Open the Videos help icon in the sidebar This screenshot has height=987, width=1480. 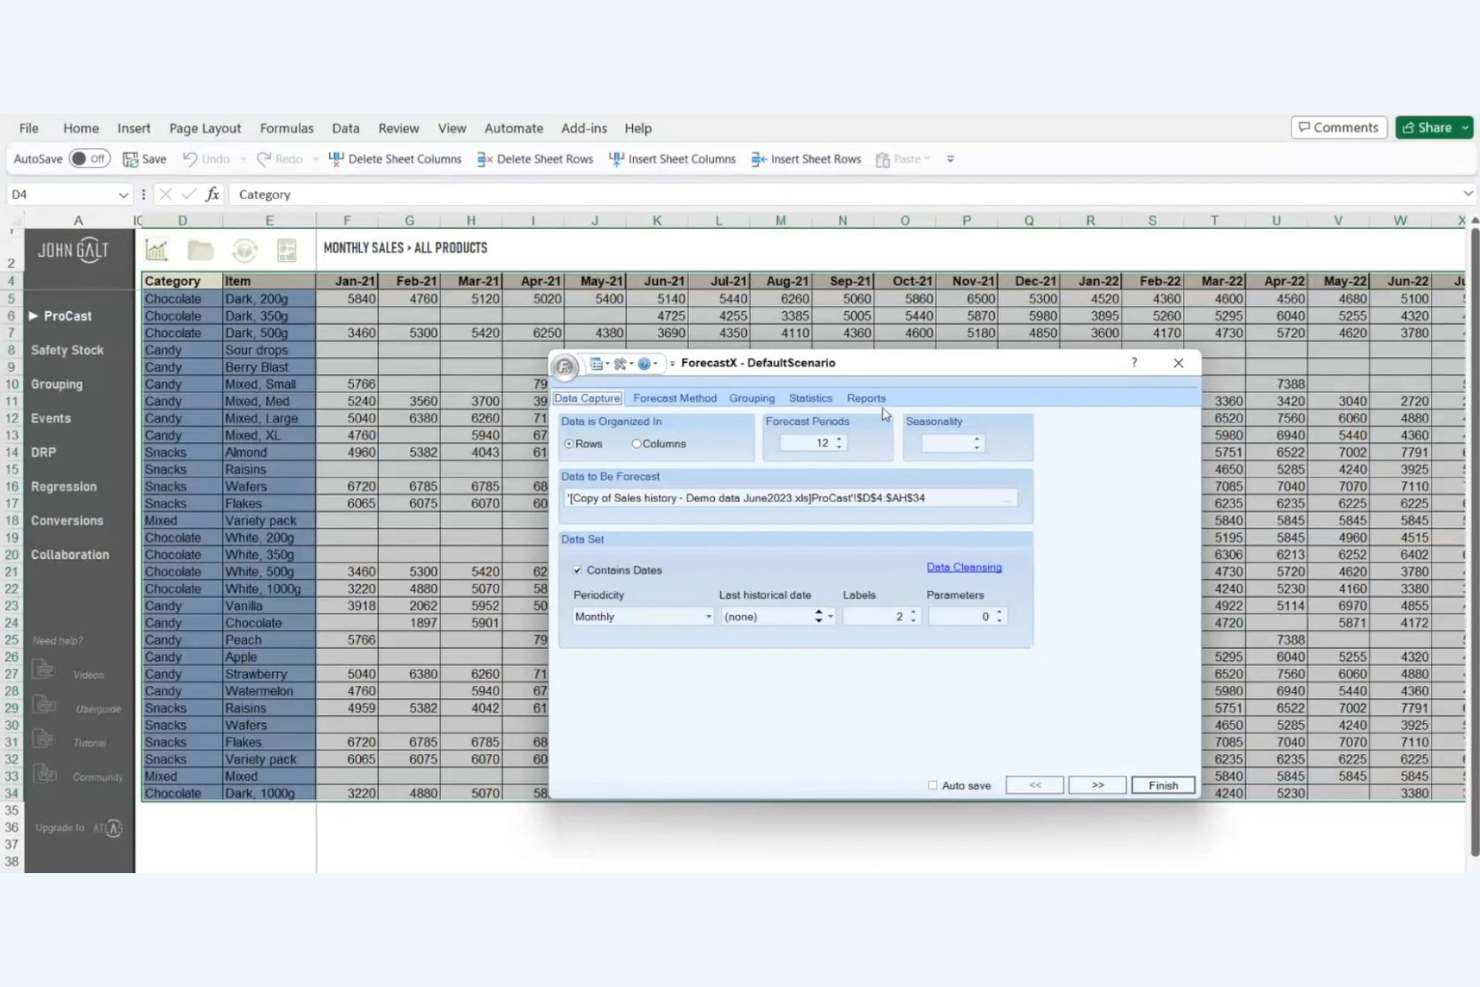tap(44, 672)
